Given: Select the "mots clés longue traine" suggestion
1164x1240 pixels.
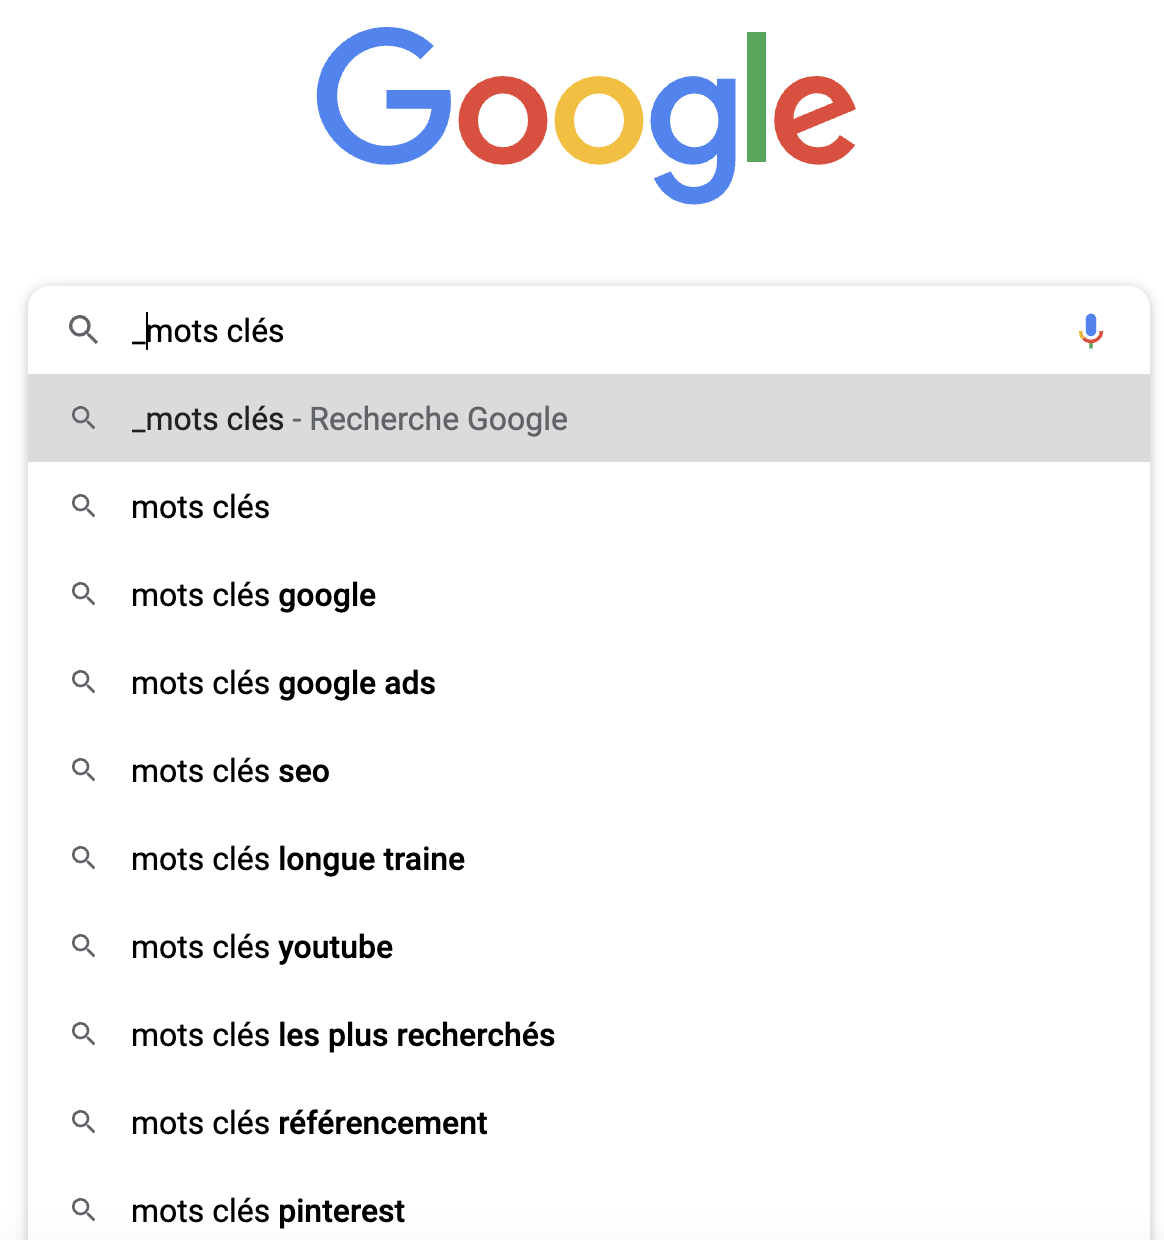Looking at the screenshot, I should (298, 859).
